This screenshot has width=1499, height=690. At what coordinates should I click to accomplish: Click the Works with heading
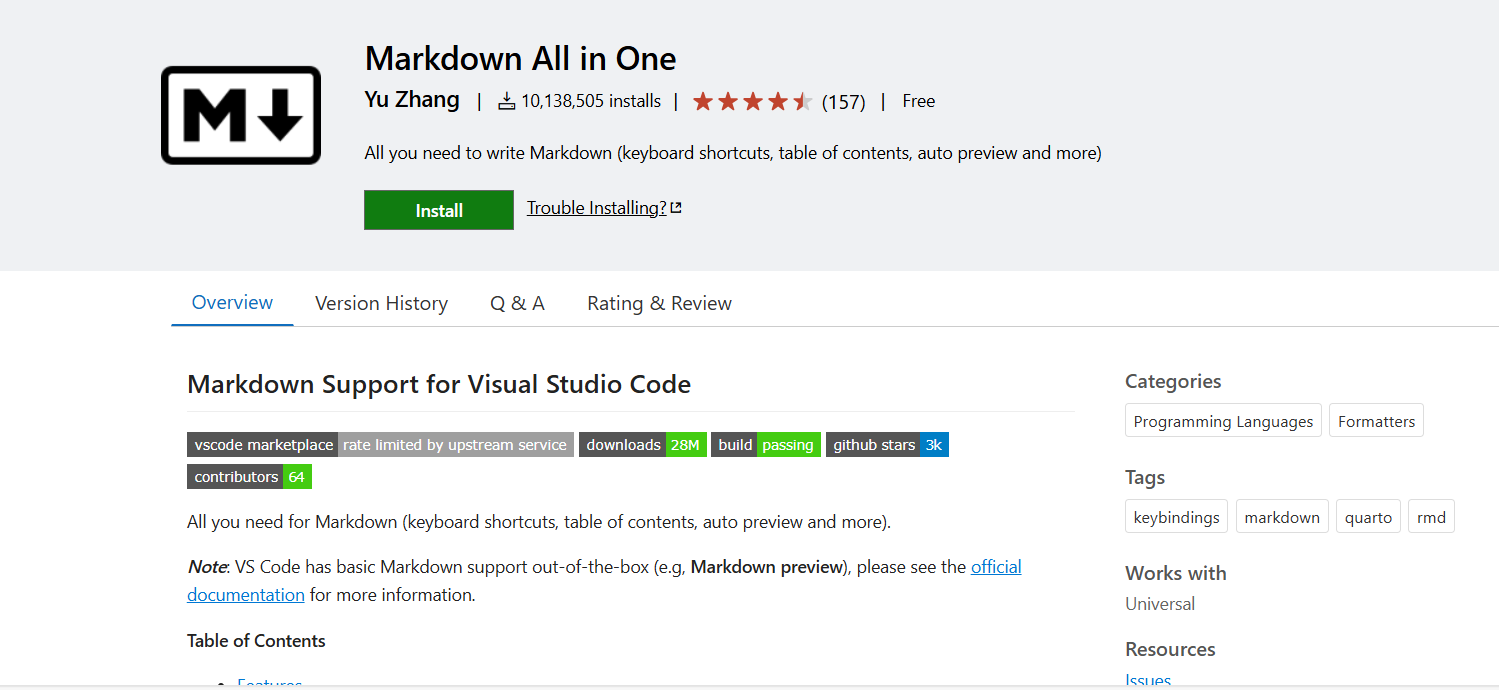(x=1175, y=573)
